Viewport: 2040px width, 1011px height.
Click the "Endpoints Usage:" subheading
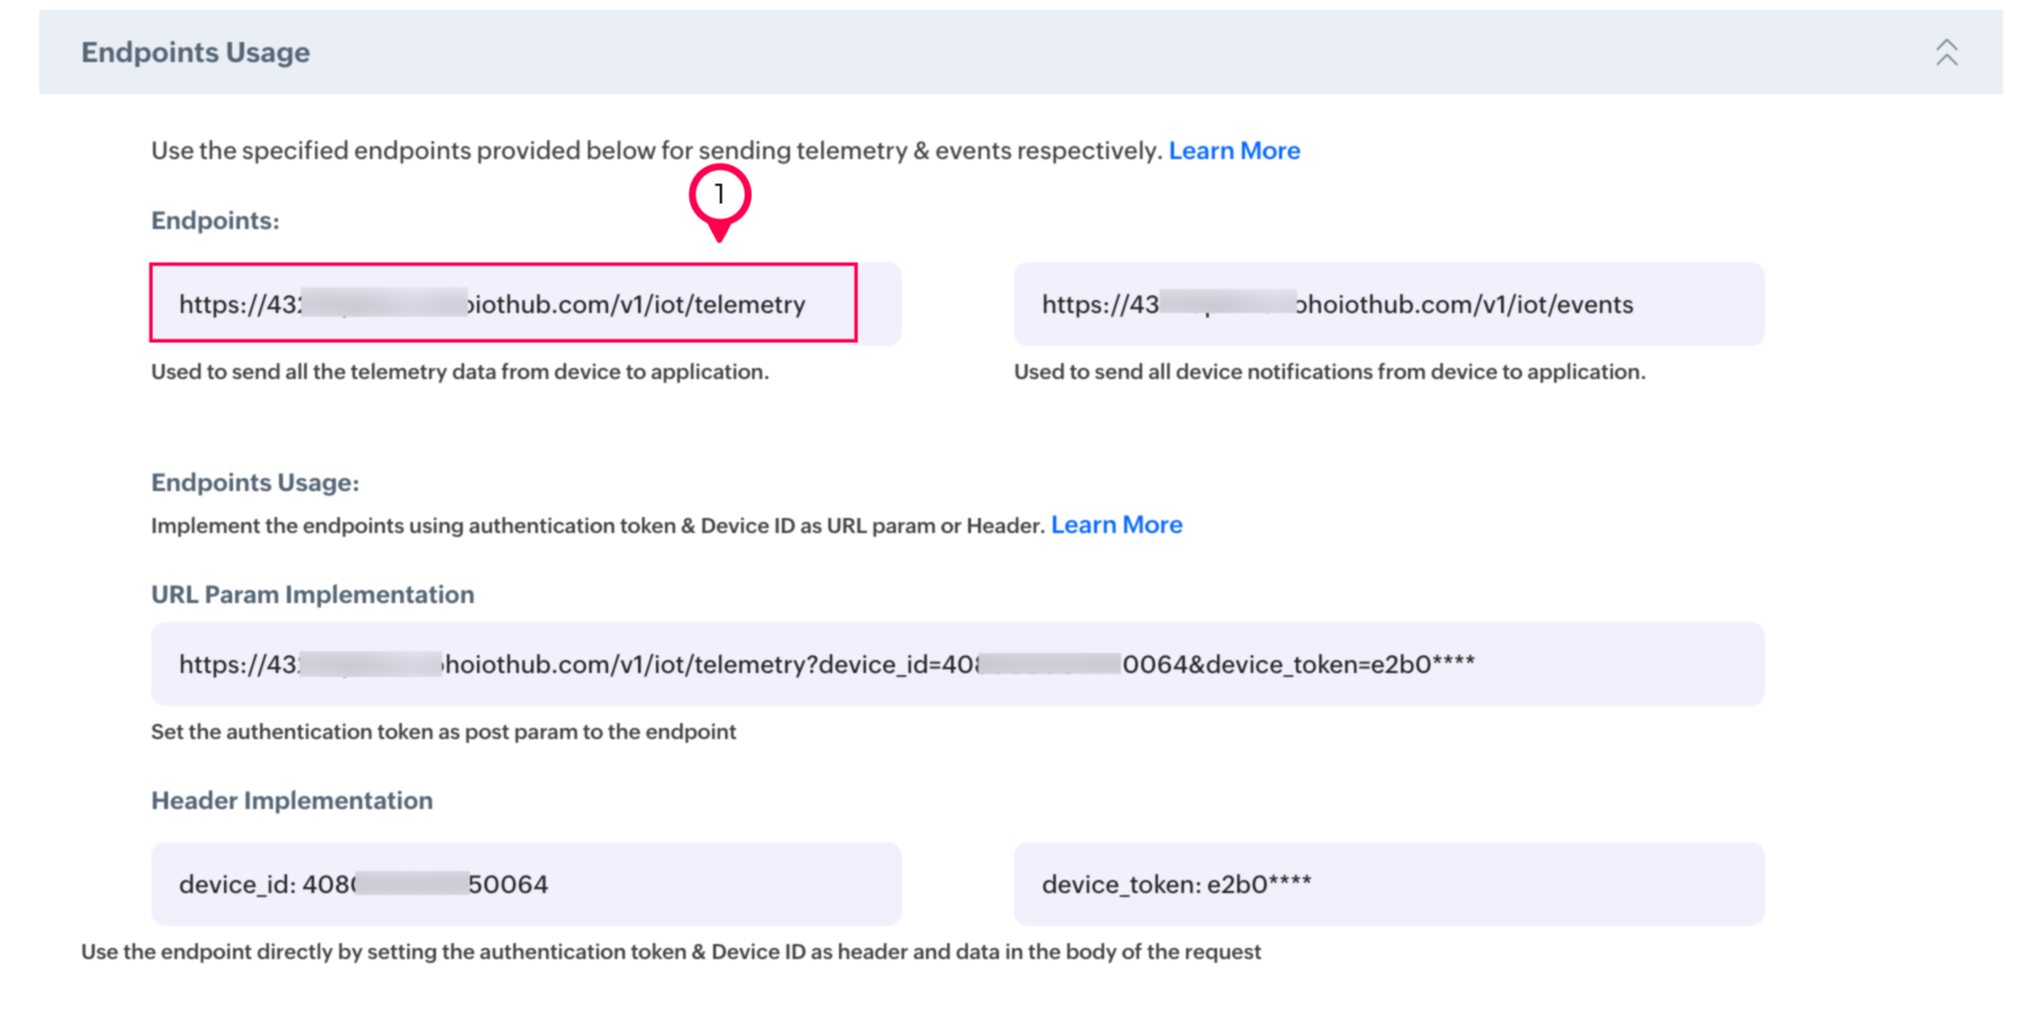(255, 483)
